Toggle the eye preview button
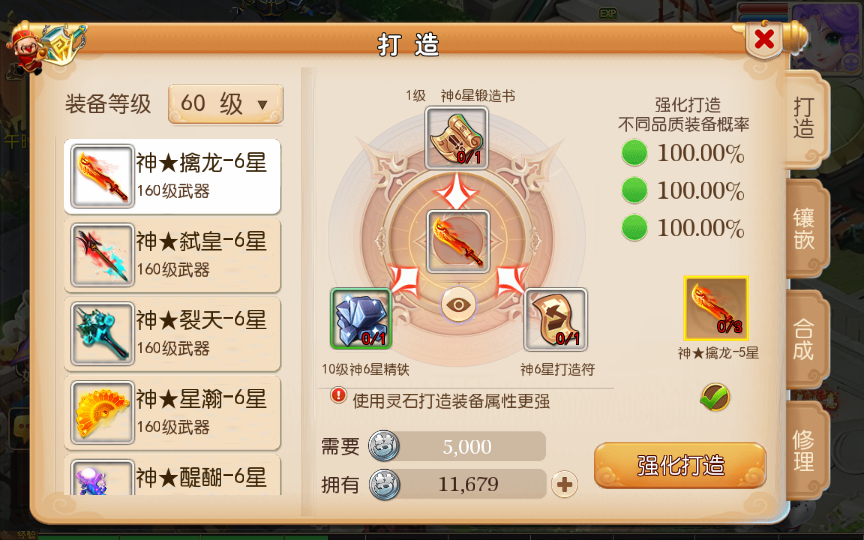The image size is (864, 540). click(x=458, y=305)
